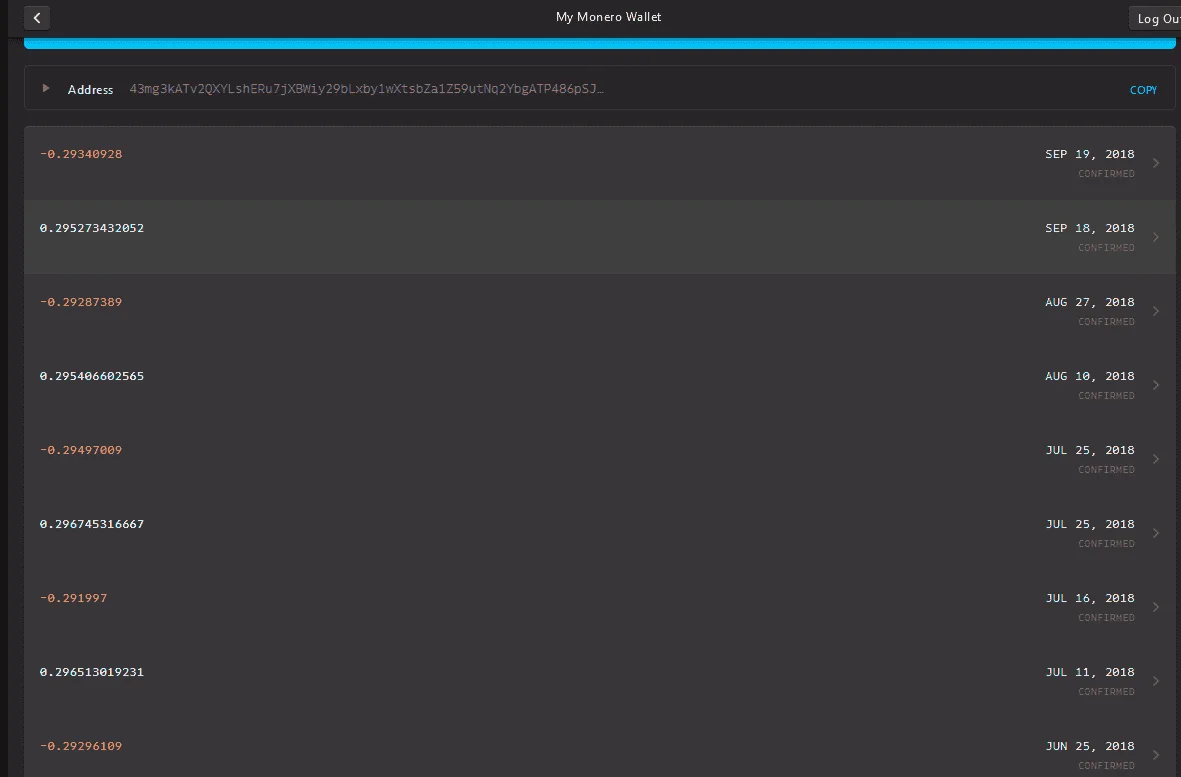
Task: Select the 0.295273432052 transaction amount
Action: tap(91, 228)
